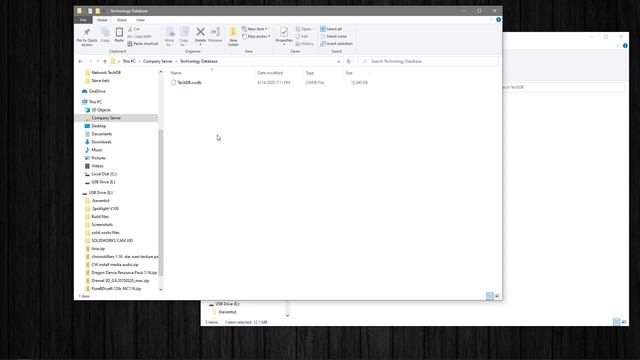
Task: Click Select all in ribbon
Action: pyautogui.click(x=331, y=29)
